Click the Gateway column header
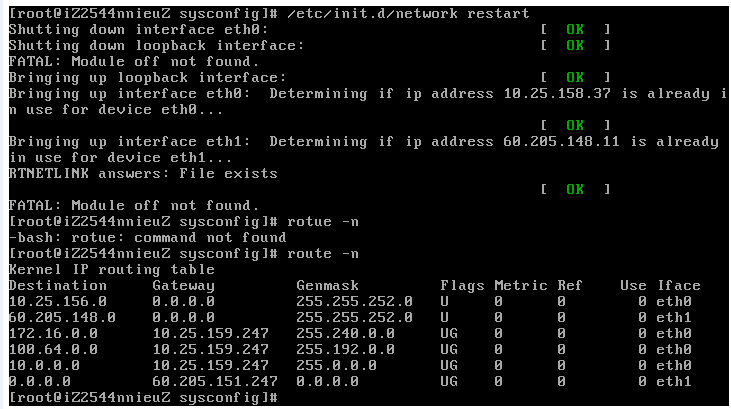 pyautogui.click(x=183, y=285)
